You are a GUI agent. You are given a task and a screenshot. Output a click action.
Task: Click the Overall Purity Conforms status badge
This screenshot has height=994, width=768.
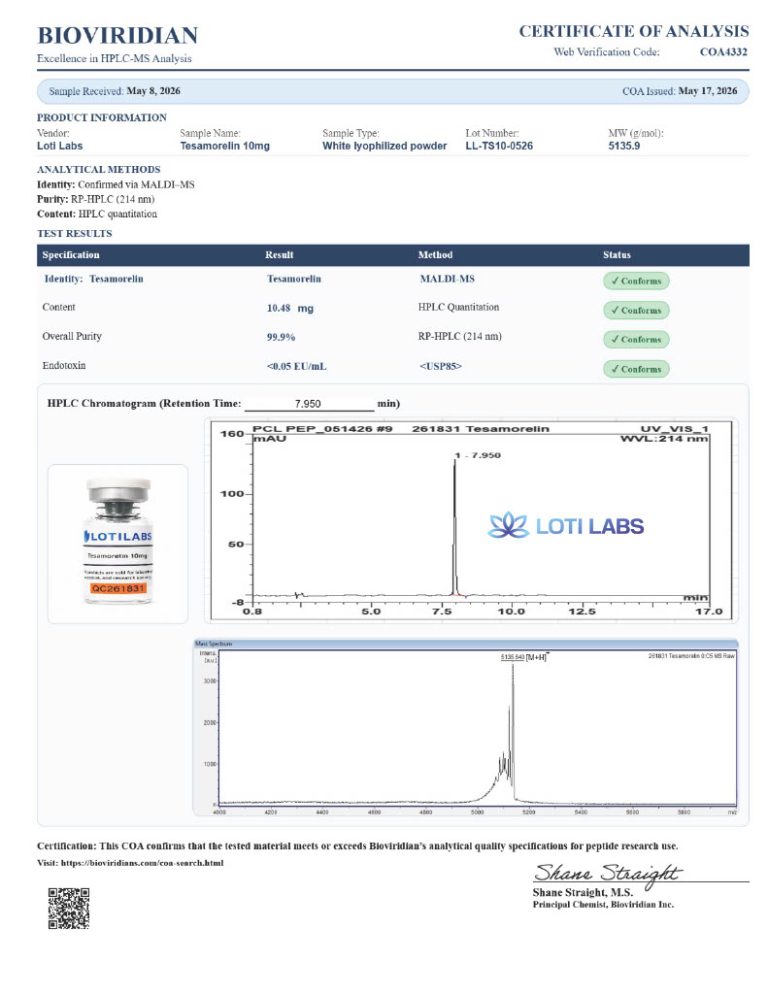pos(636,339)
